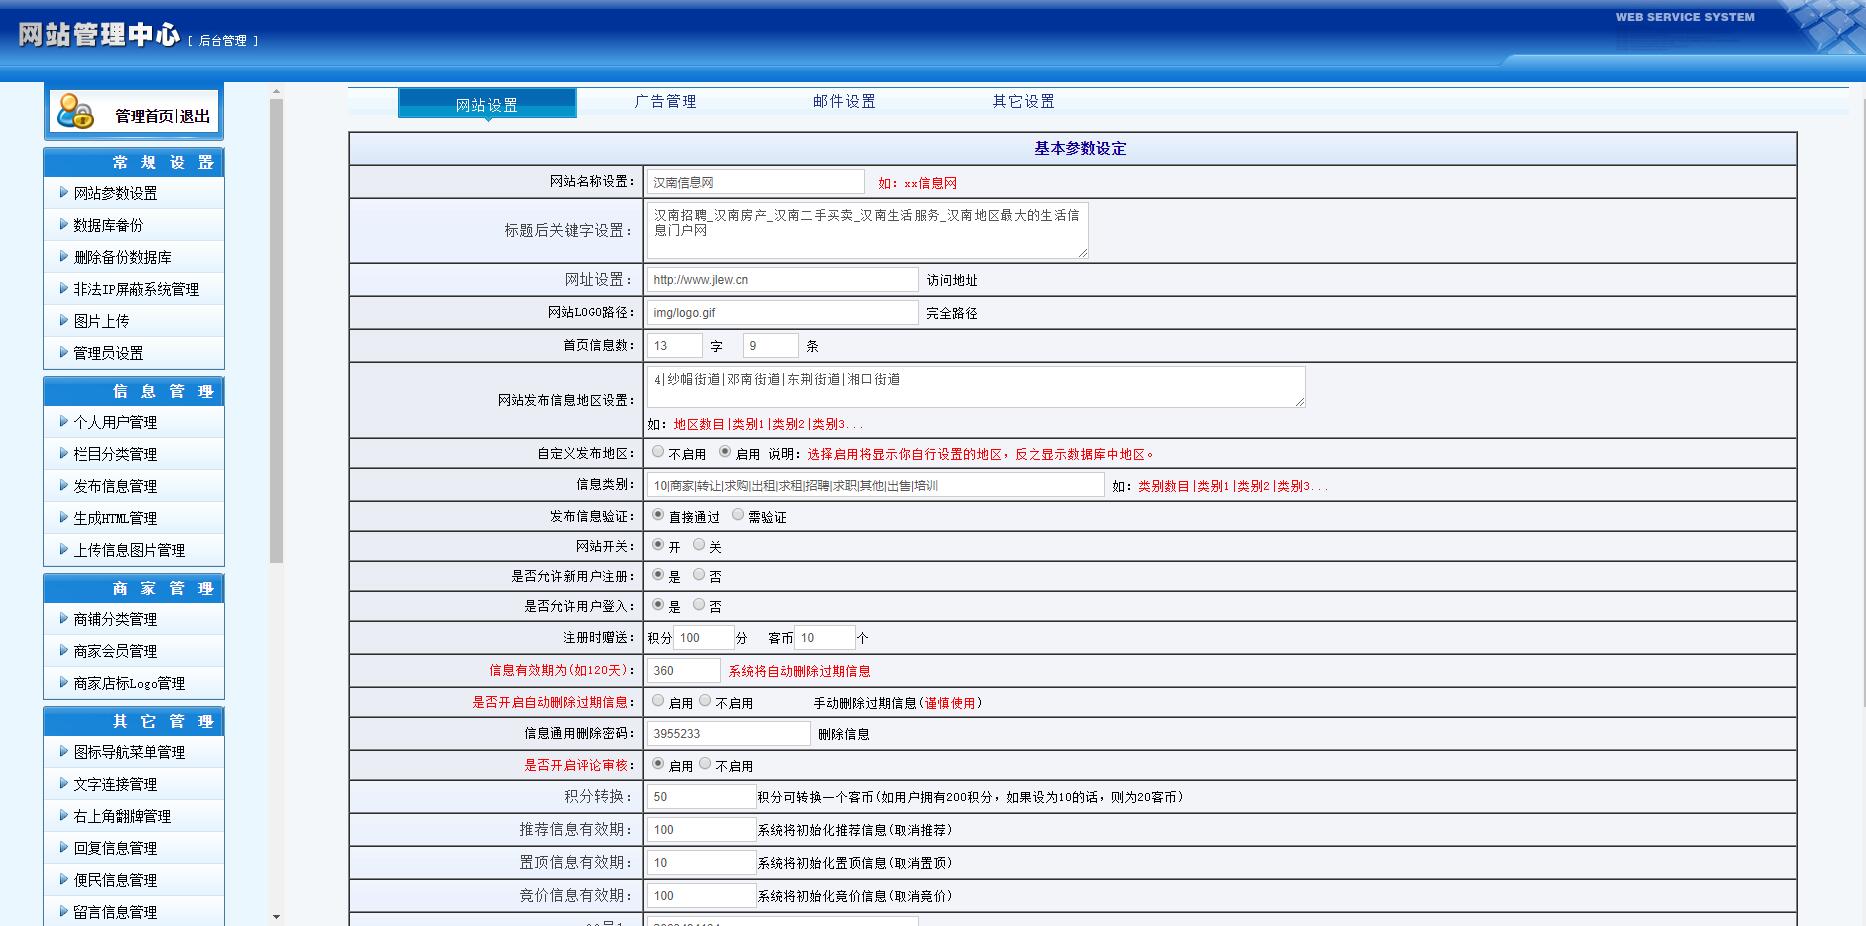Open 删除备份数据库 sidebar item
1866x926 pixels.
pos(122,257)
